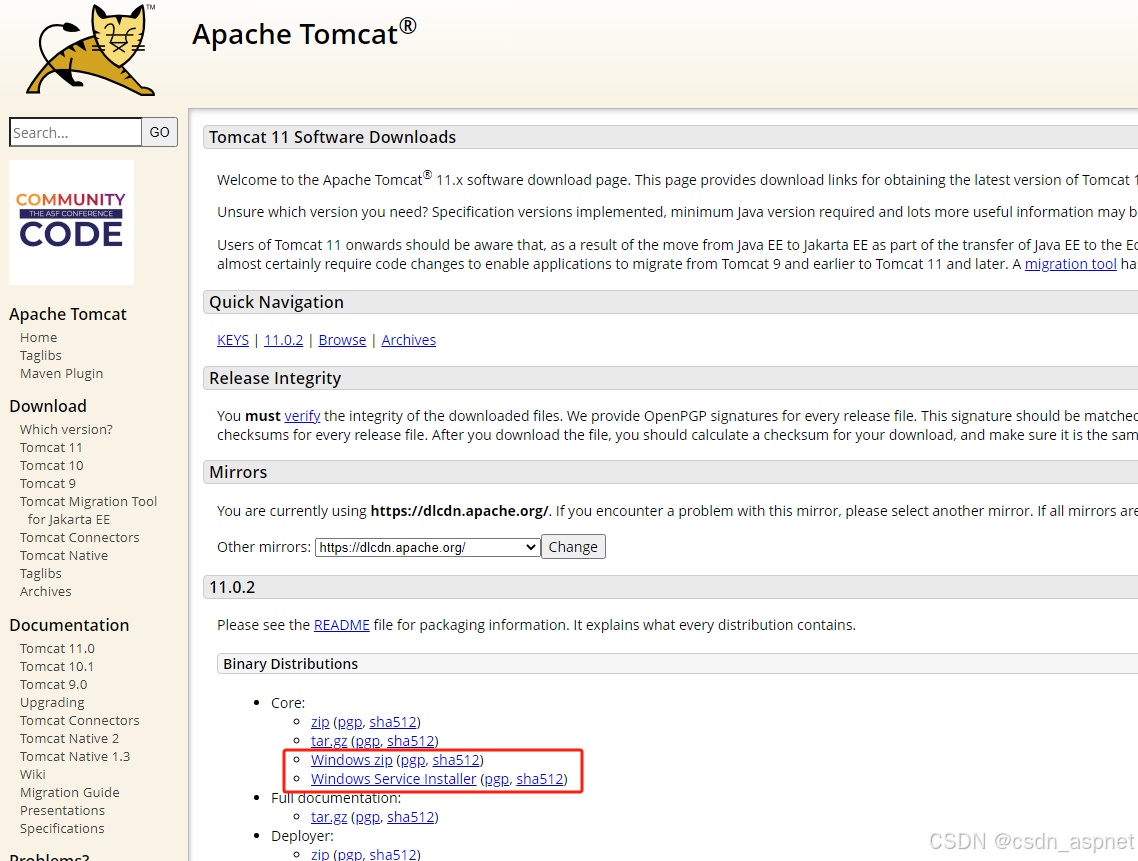The width and height of the screenshot is (1138, 861).
Task: Click the "Mirrors" section heading
Action: [x=238, y=473]
